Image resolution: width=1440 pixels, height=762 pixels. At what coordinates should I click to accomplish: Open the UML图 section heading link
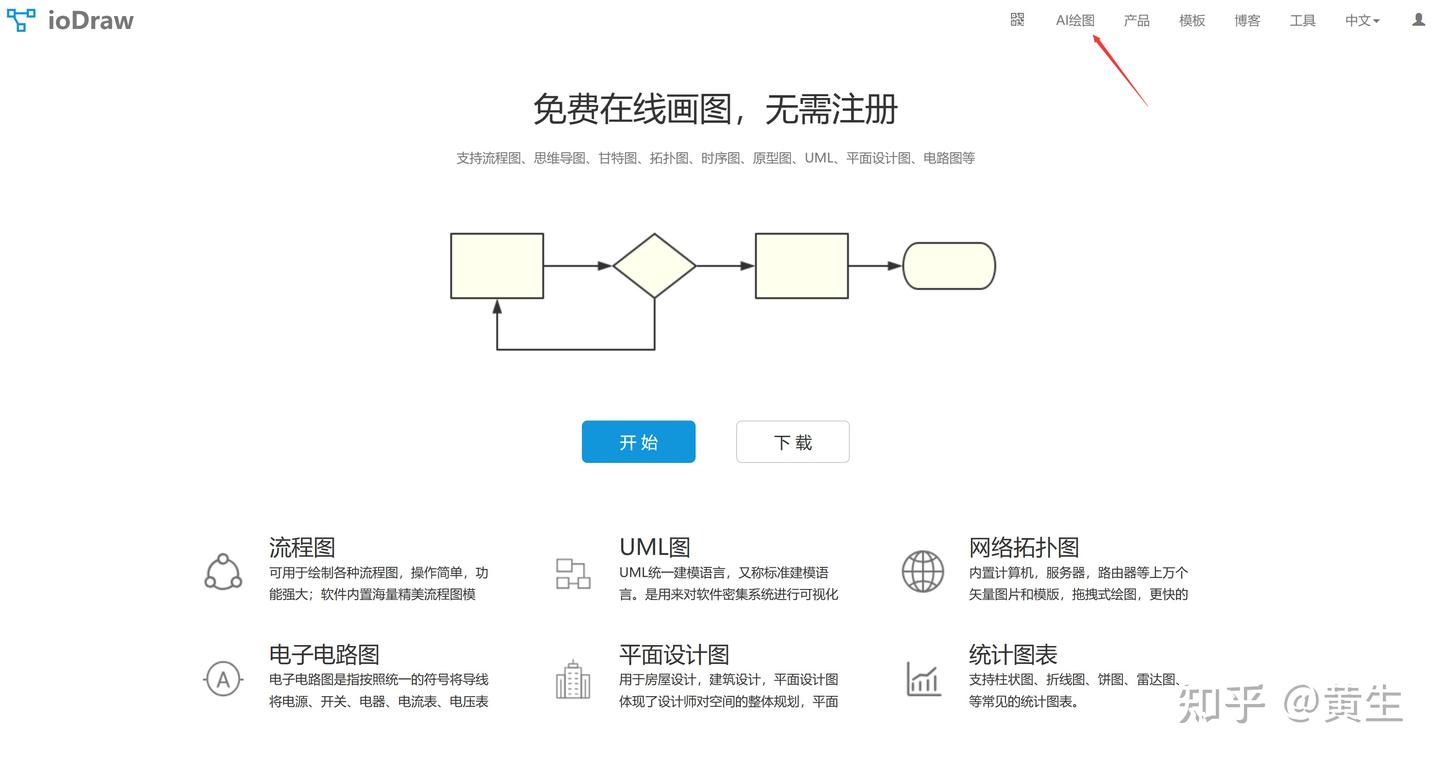tap(655, 547)
